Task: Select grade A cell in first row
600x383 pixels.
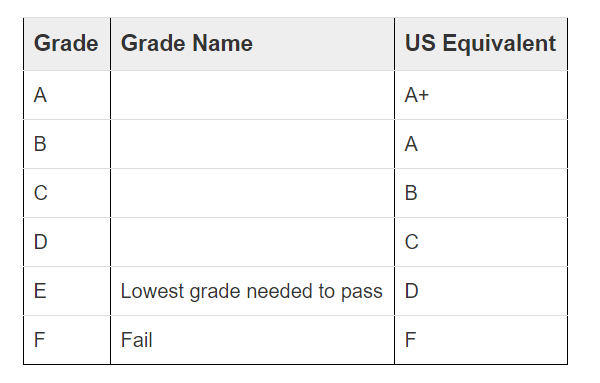Action: click(x=67, y=95)
